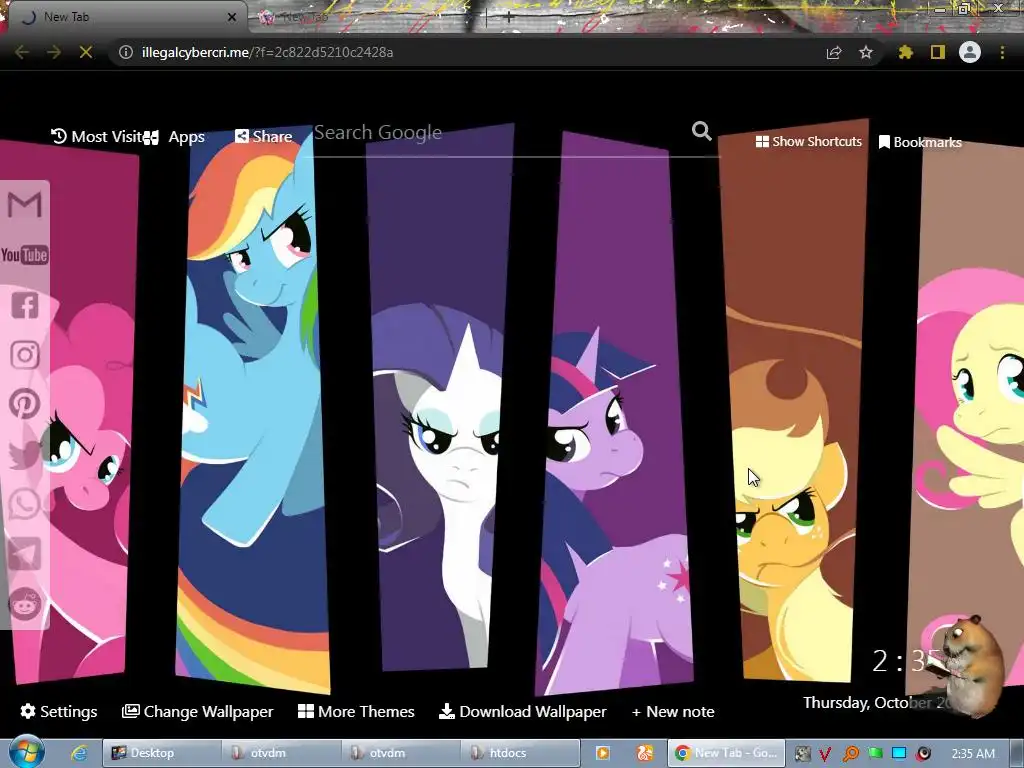Switch to htdocs taskbar window

coord(520,753)
